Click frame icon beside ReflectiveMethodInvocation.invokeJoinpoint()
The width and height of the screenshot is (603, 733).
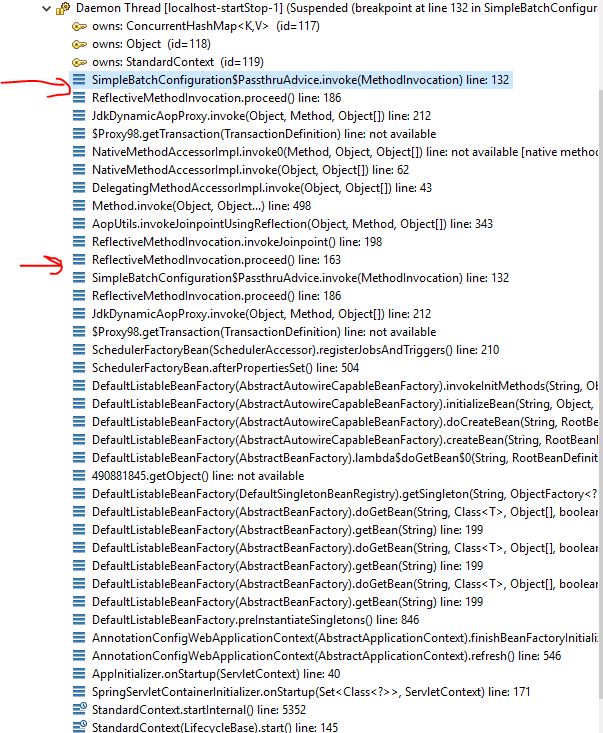click(79, 242)
